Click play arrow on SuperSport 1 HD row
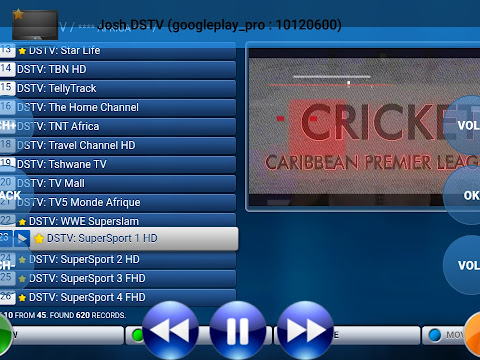Screen dimensions: 480x360 point(22,239)
